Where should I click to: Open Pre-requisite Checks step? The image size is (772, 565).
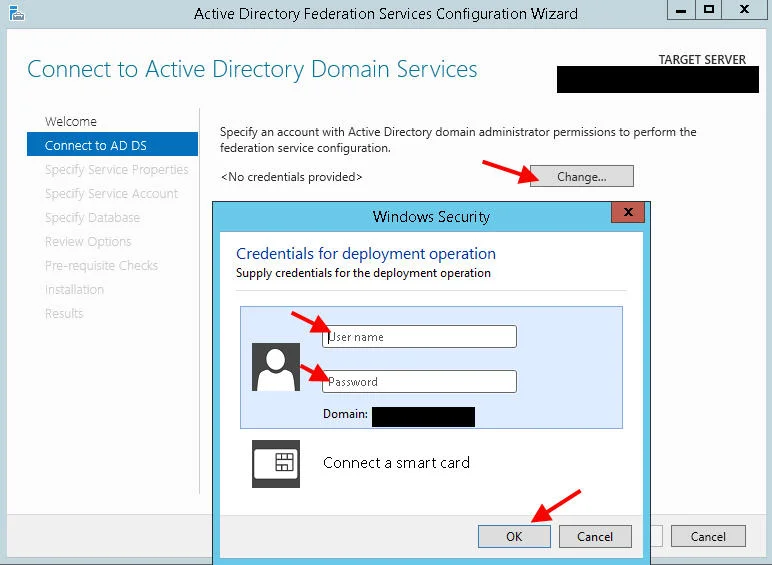[101, 266]
